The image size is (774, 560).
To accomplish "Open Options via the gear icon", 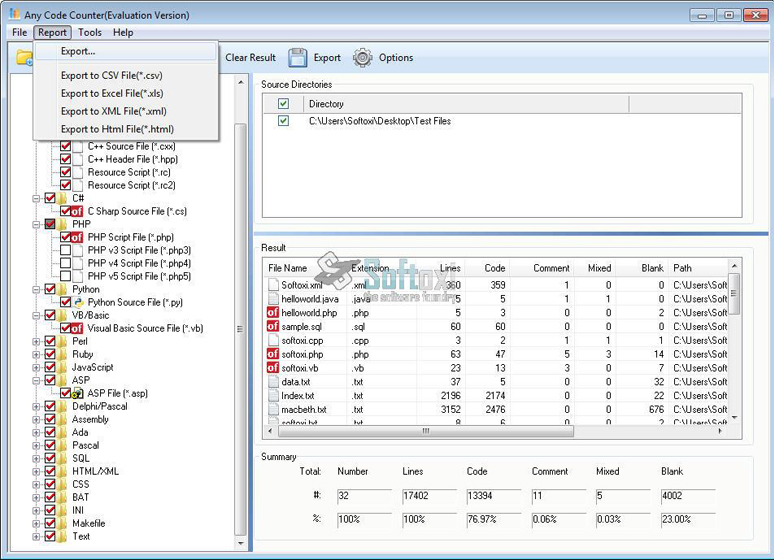I will coord(362,58).
